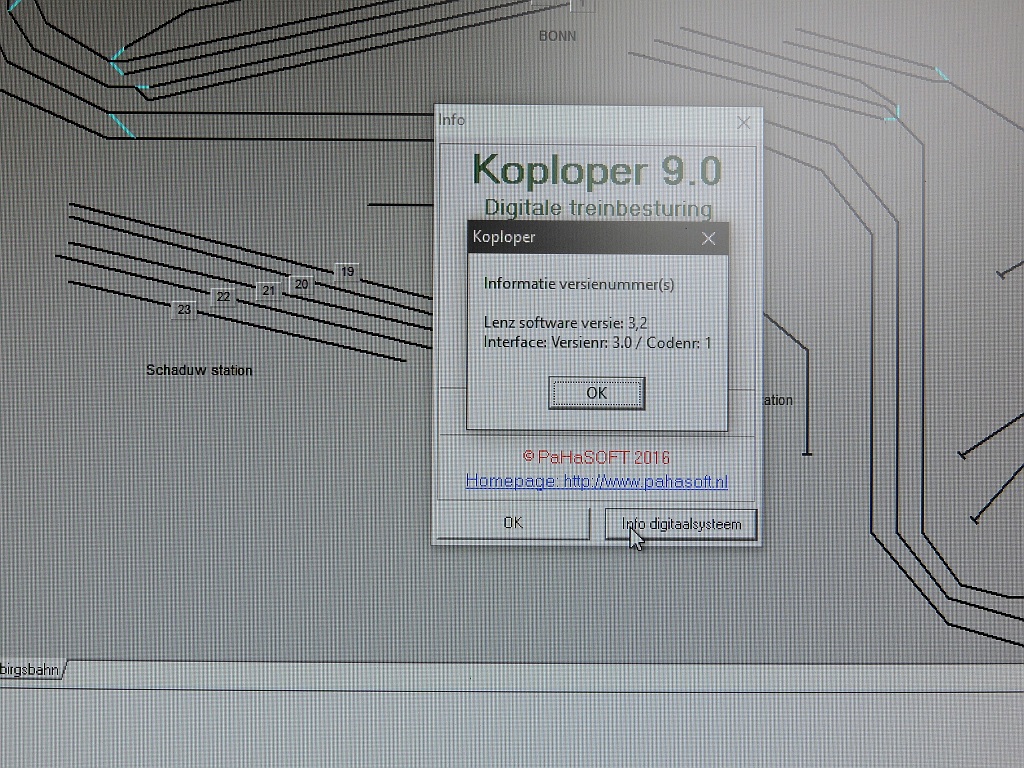Click the PaHaSOFT 2016 copyright text

point(596,457)
